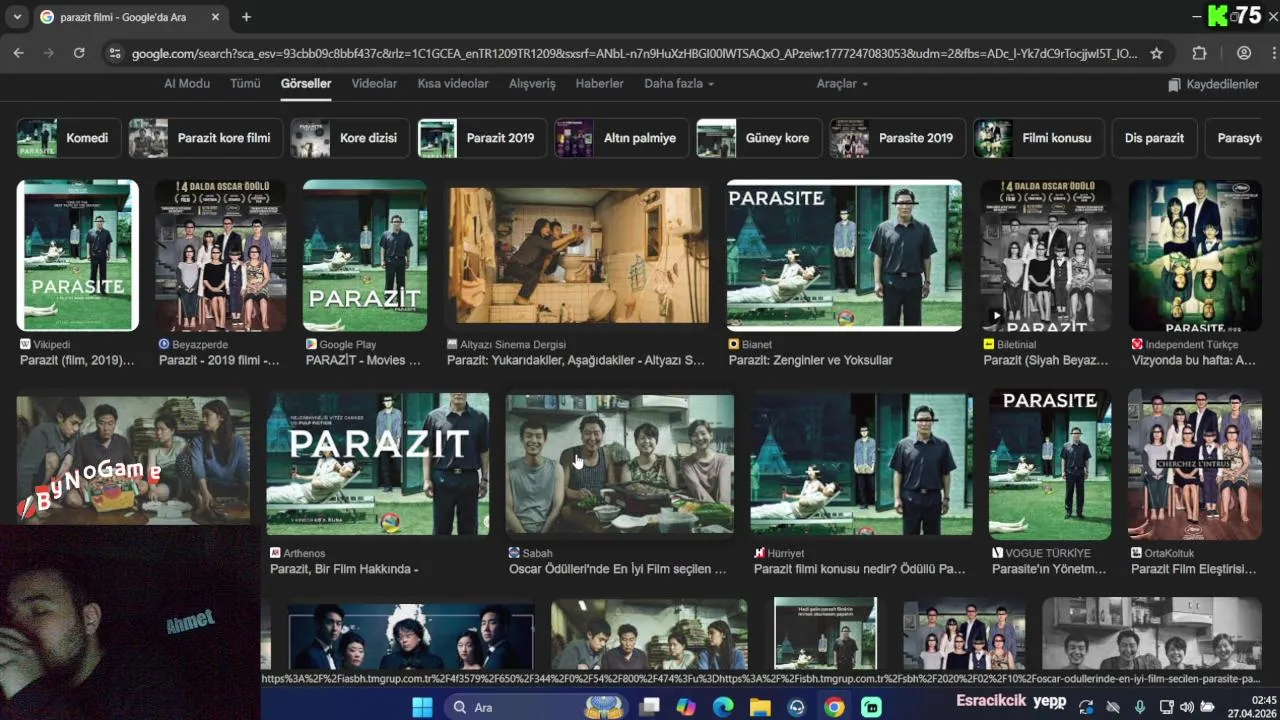The height and width of the screenshot is (720, 1280).
Task: Filter images by Parazit kore filmi chip
Action: coord(205,138)
